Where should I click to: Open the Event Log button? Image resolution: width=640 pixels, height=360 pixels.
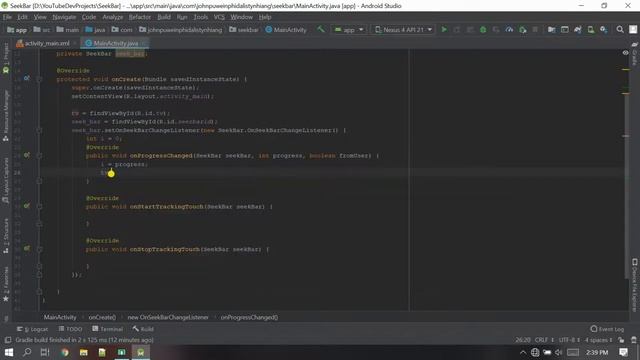[607, 329]
